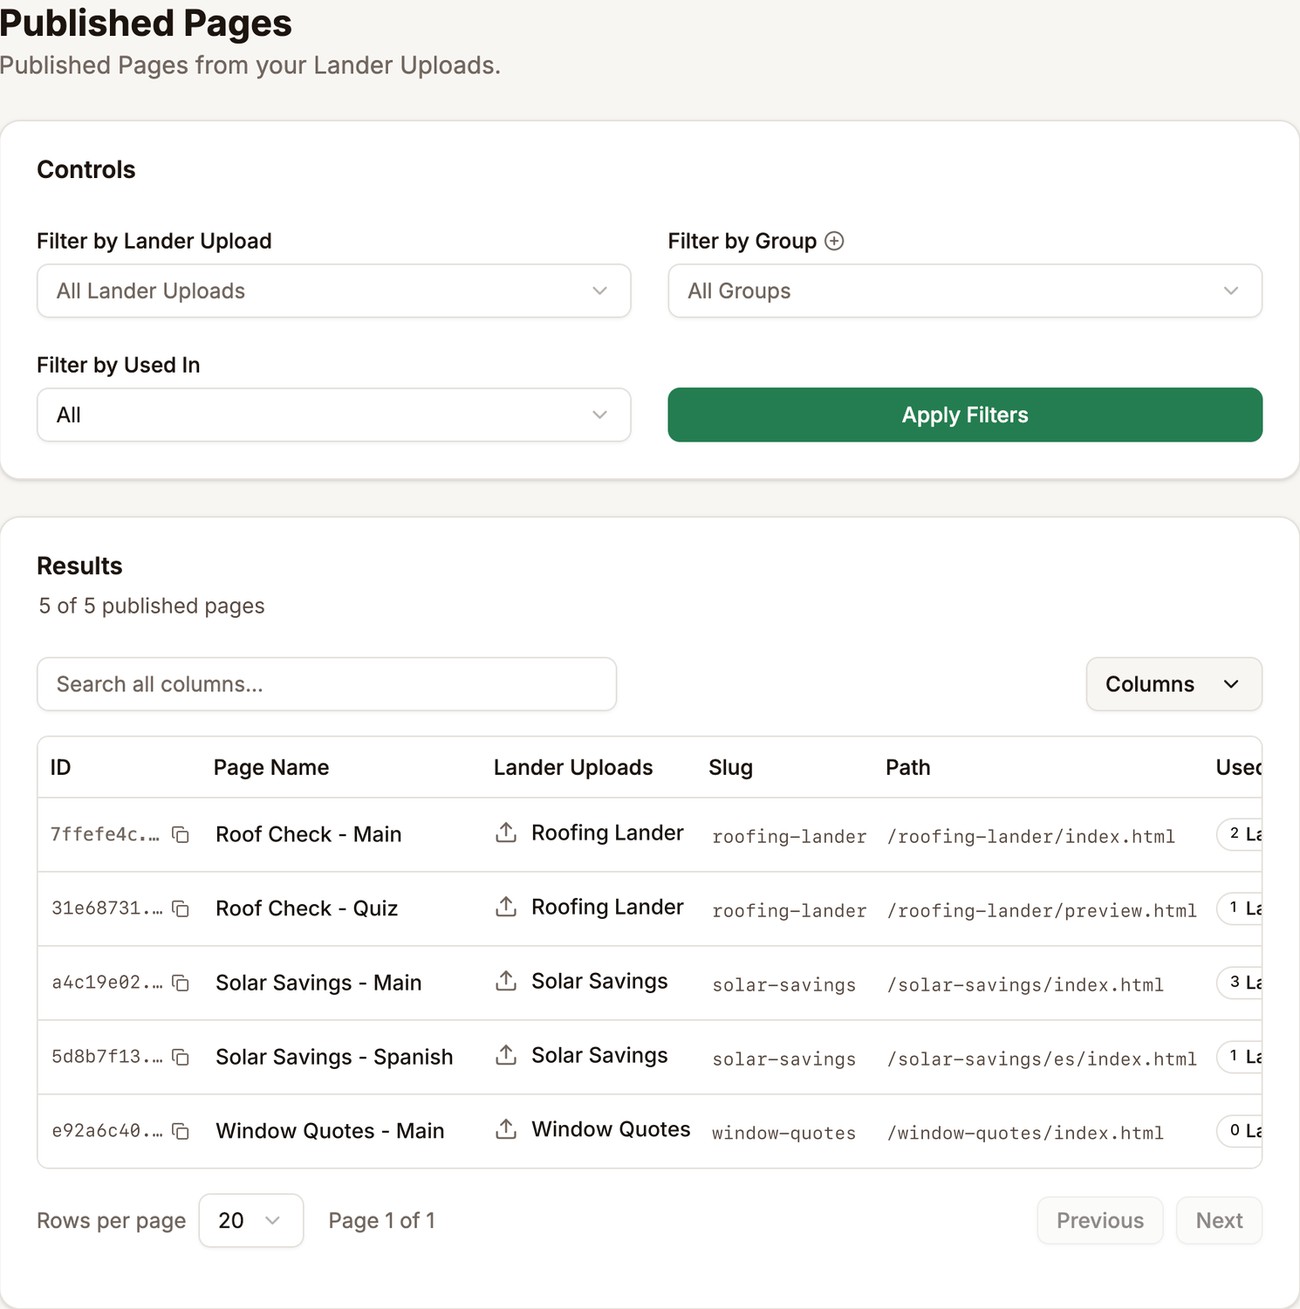Click upload icon in Solar Savings - Spanish row
This screenshot has height=1309, width=1300.
click(x=506, y=1054)
